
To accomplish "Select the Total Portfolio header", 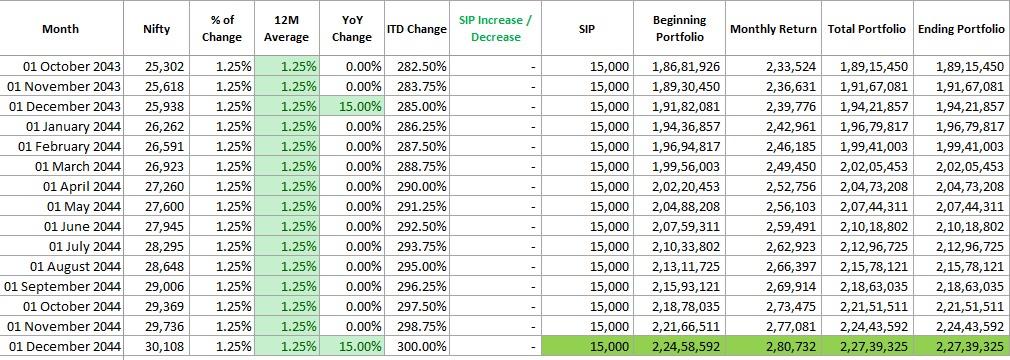I will click(x=867, y=28).
